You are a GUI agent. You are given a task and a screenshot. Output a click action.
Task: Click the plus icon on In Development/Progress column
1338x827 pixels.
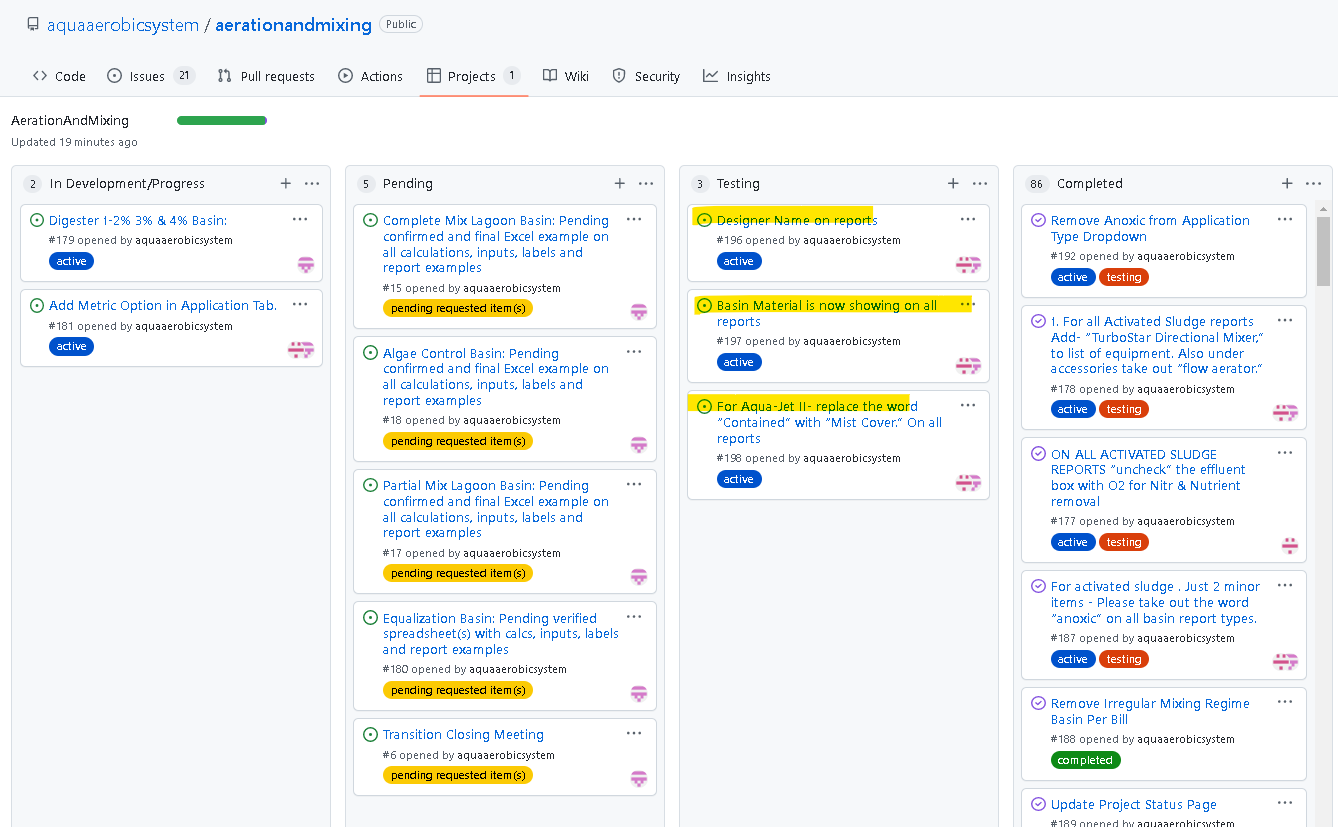(286, 183)
